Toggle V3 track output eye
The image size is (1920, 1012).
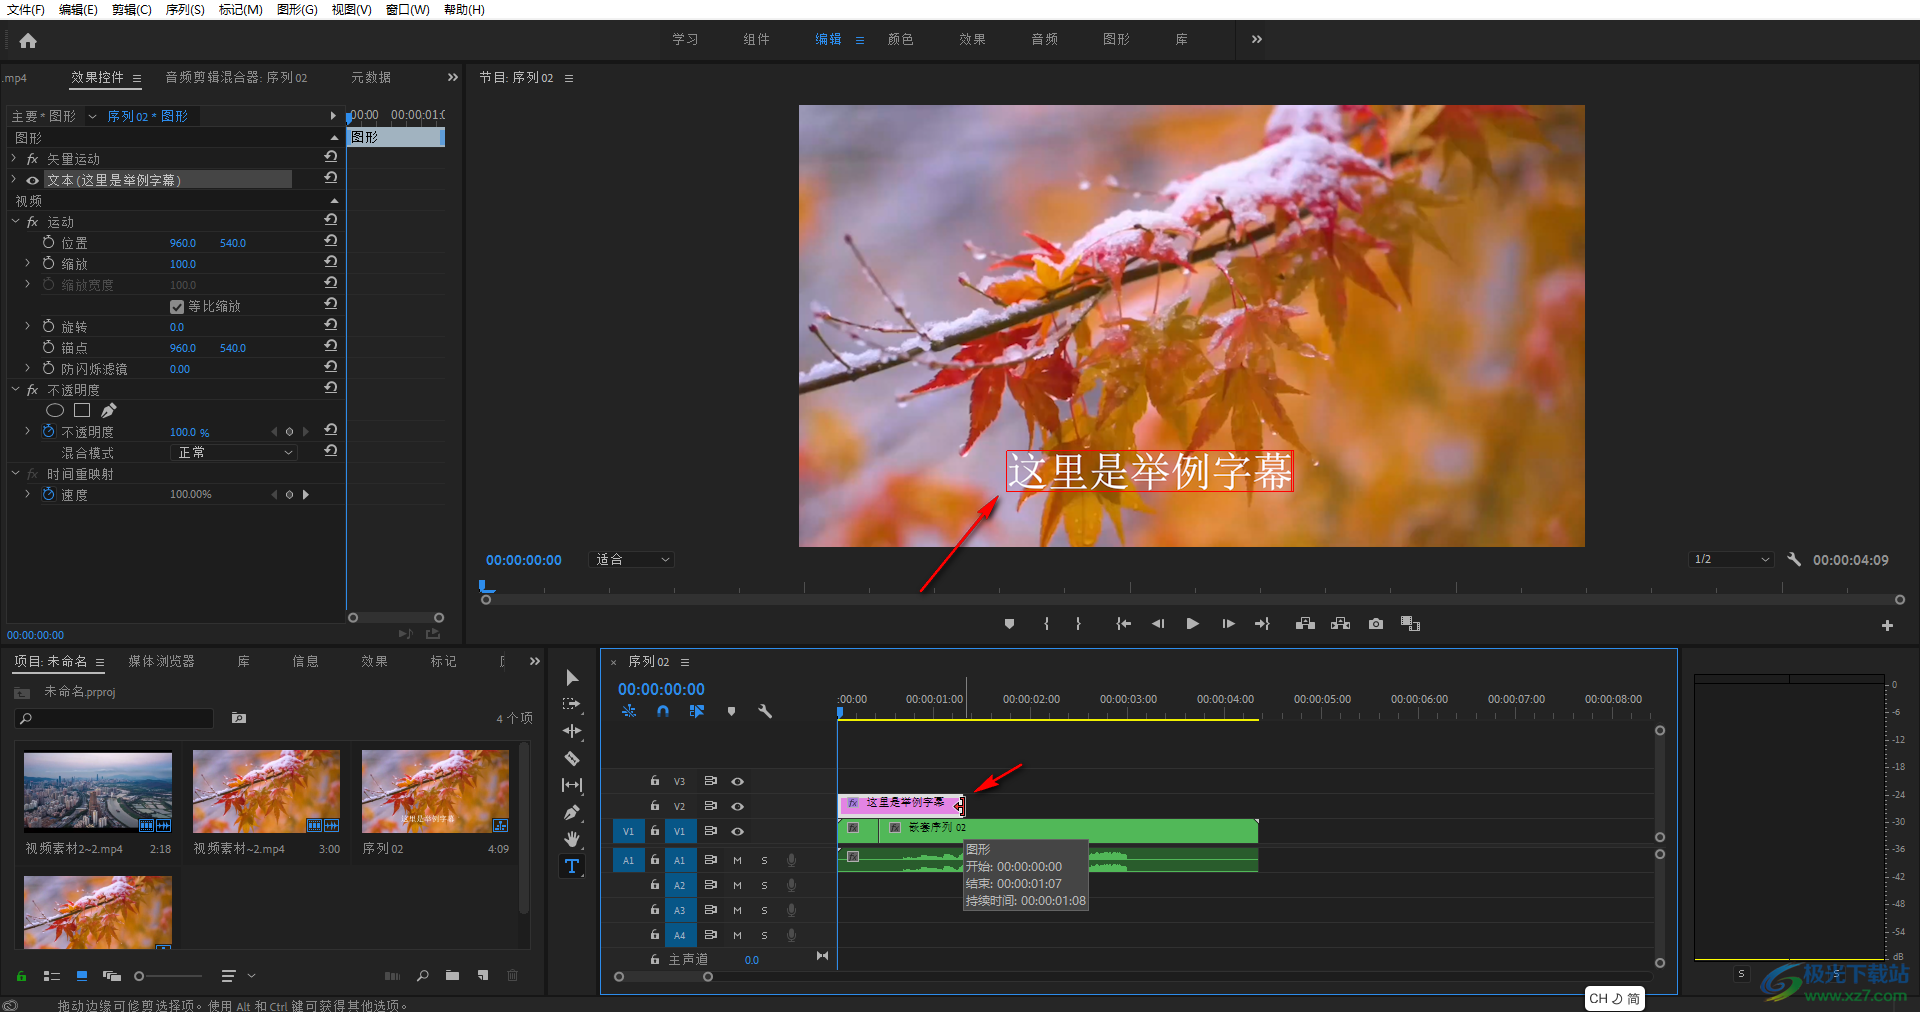(x=738, y=781)
